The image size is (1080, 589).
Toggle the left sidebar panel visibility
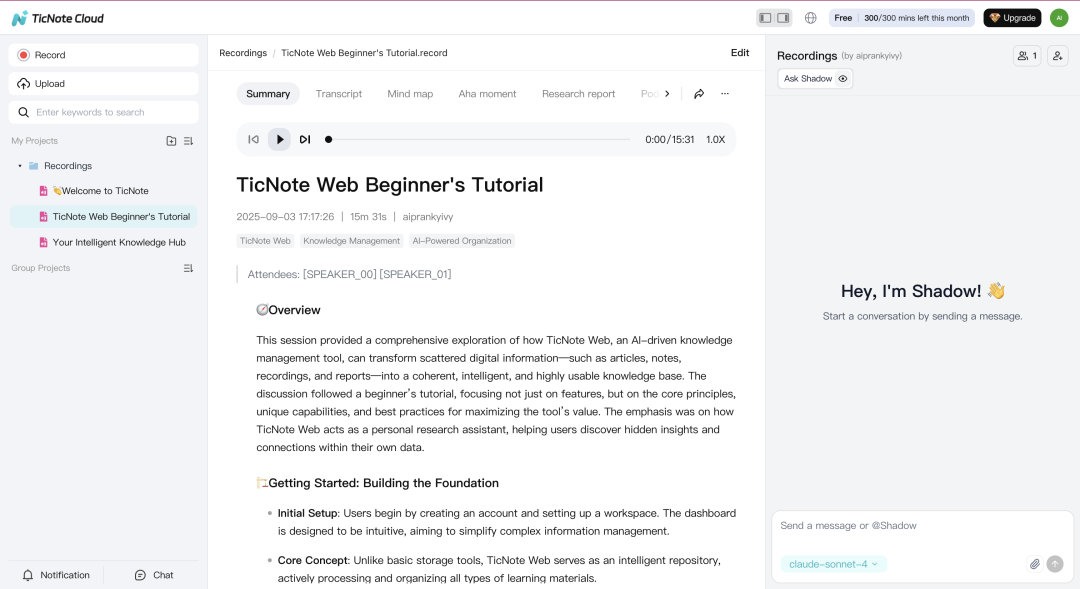(x=765, y=18)
